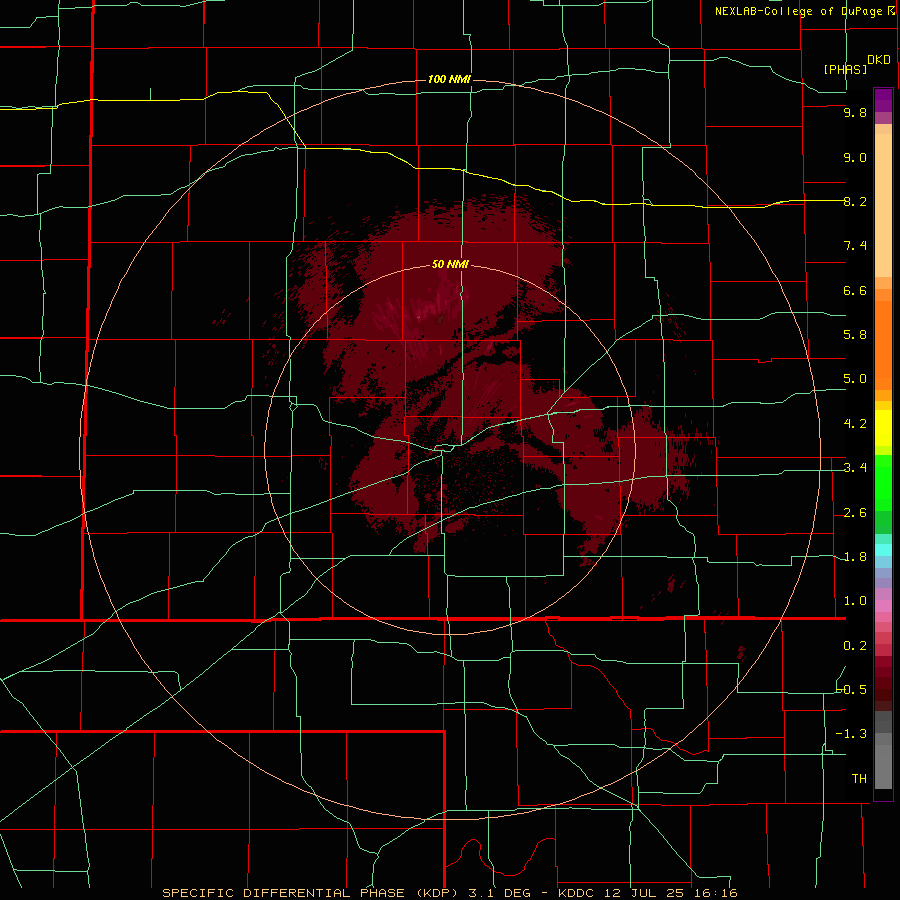Click the 2.6 scale label

pos(855,513)
